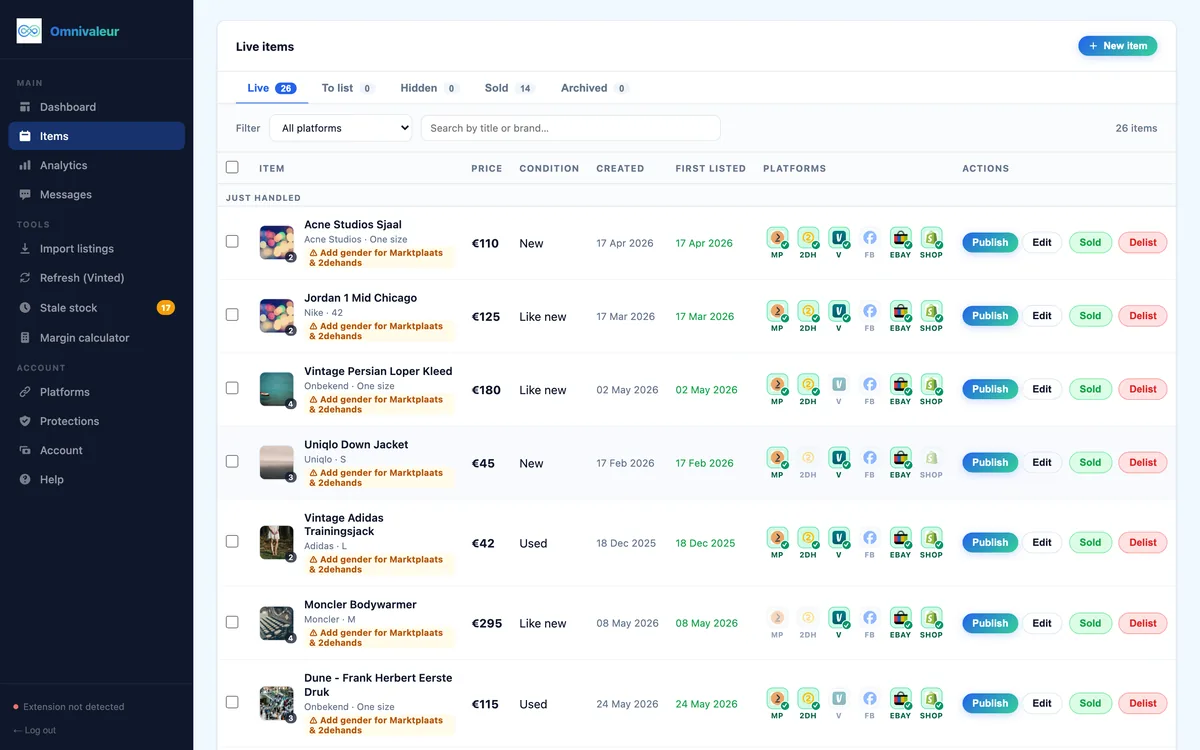Open Stale stock page

pyautogui.click(x=97, y=308)
